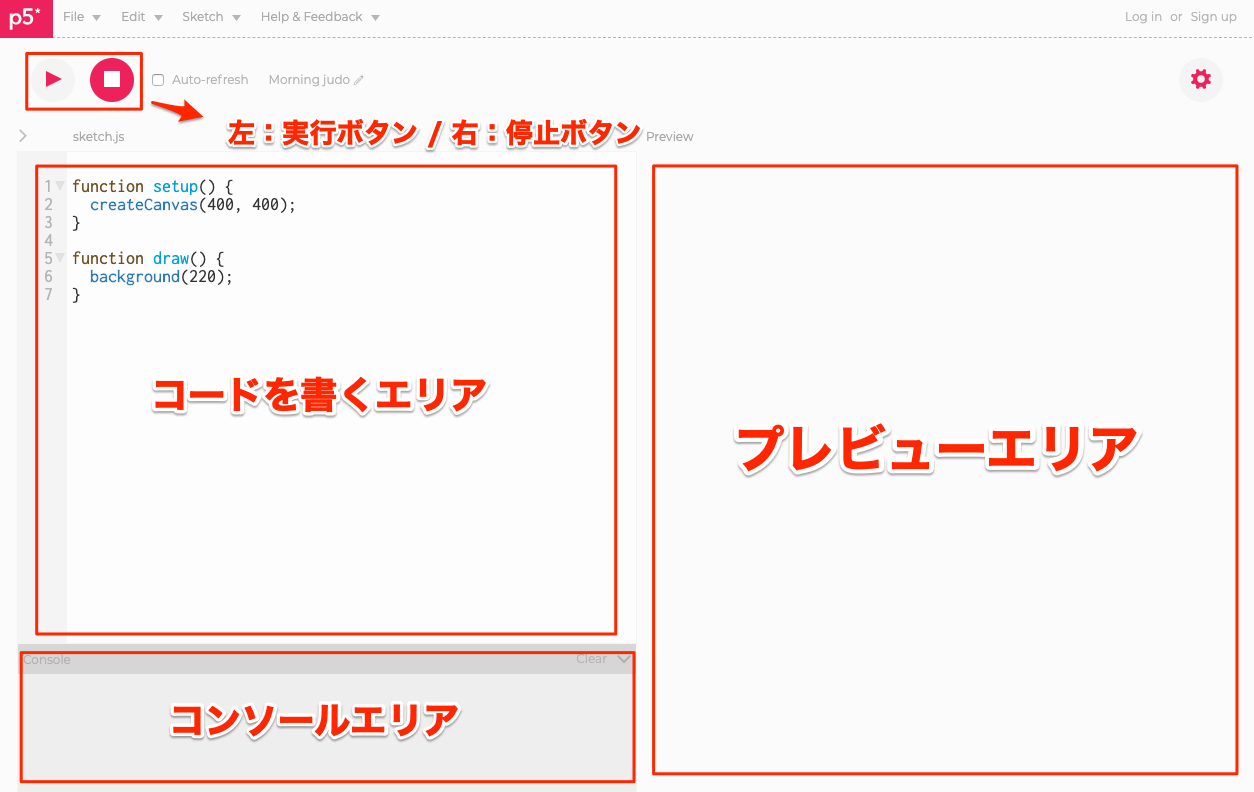Expand the file sidebar chevron
This screenshot has width=1254, height=792.
coord(23,136)
